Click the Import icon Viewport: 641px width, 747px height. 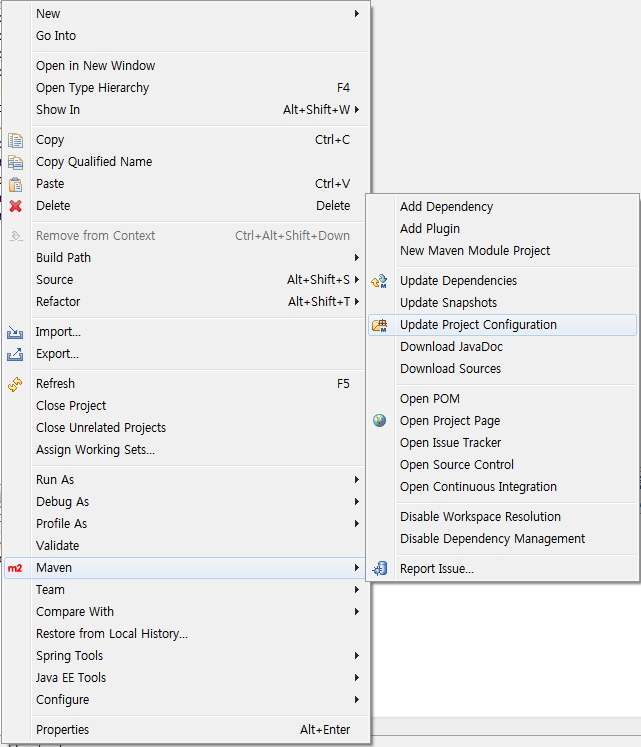[15, 332]
